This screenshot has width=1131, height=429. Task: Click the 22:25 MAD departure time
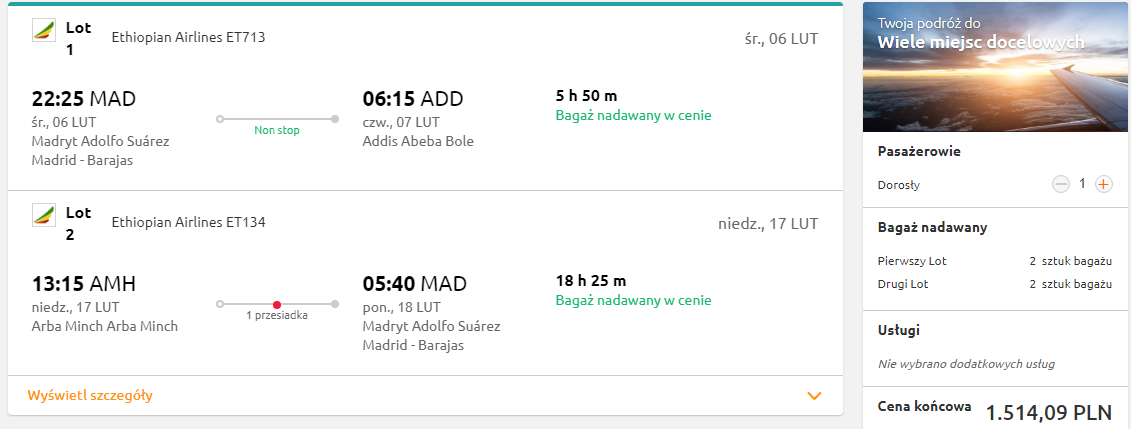click(84, 98)
